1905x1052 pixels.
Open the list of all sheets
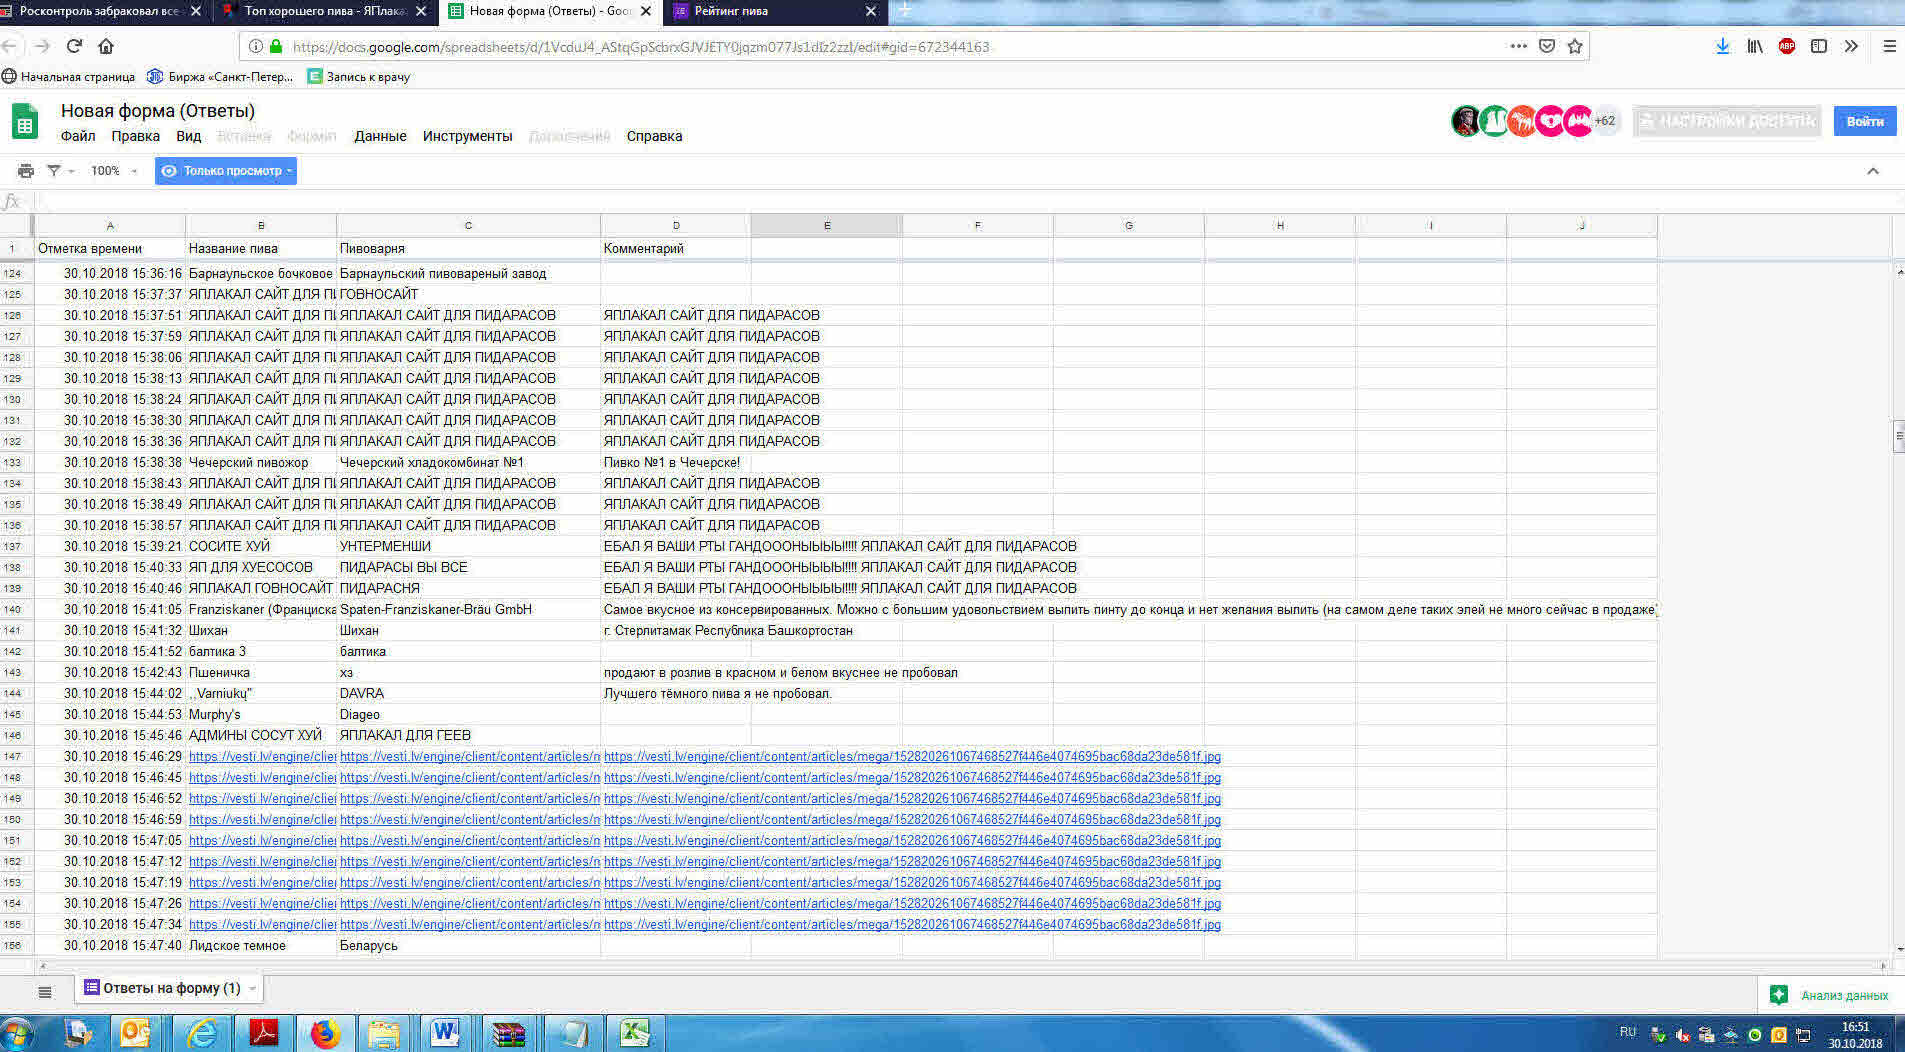[x=45, y=991]
